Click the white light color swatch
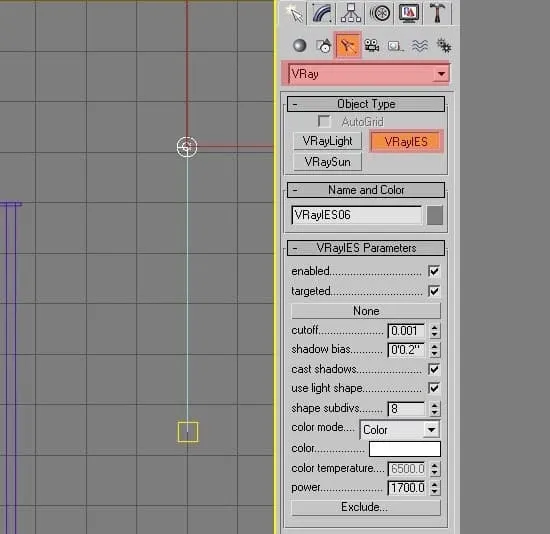Viewport: 550px width, 534px height. click(x=405, y=449)
